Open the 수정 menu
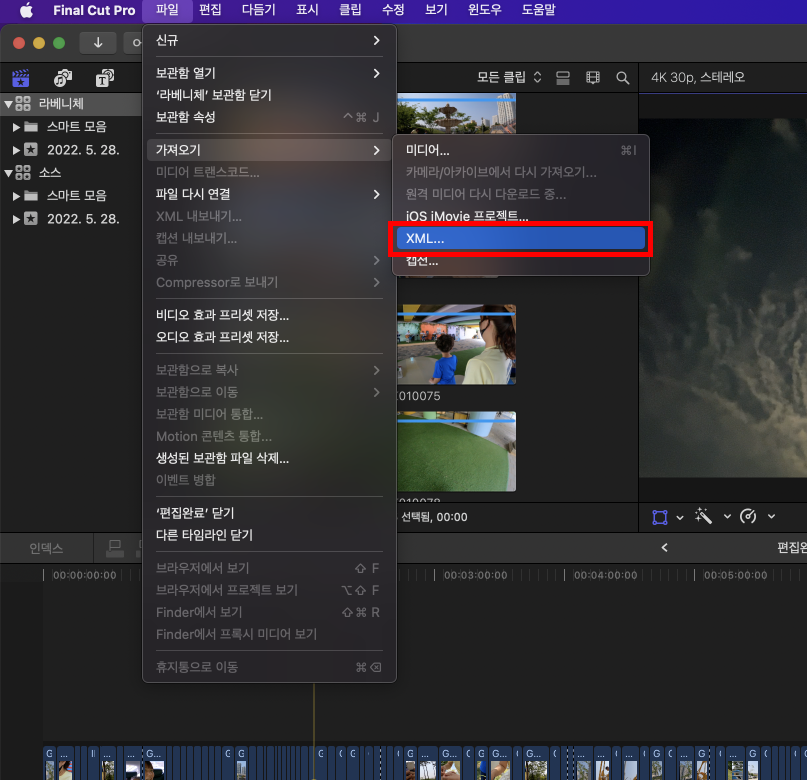807x780 pixels. [x=393, y=10]
